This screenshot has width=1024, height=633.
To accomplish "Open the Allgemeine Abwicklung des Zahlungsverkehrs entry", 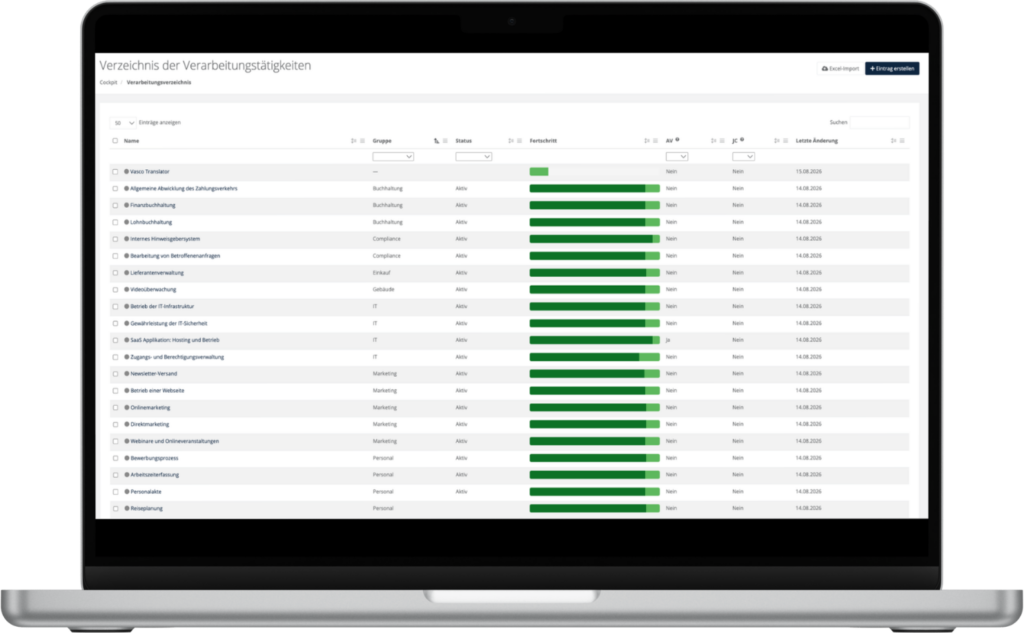I will (x=184, y=189).
